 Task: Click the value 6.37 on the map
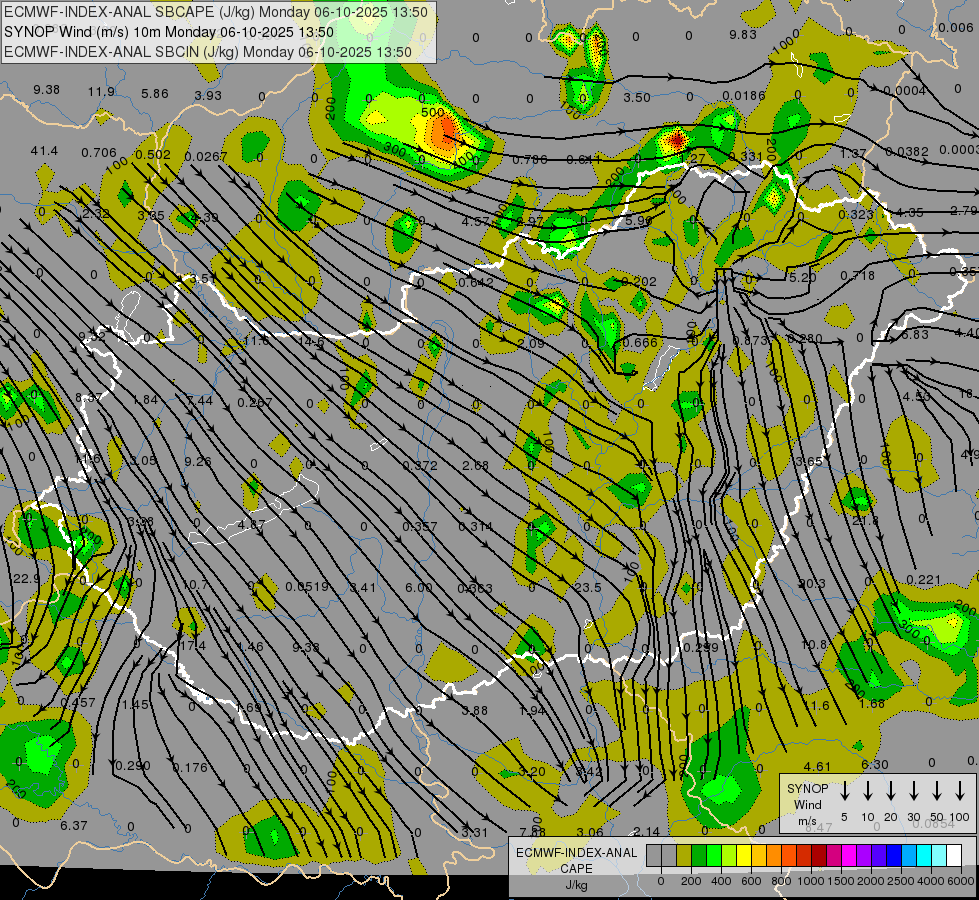coord(74,826)
